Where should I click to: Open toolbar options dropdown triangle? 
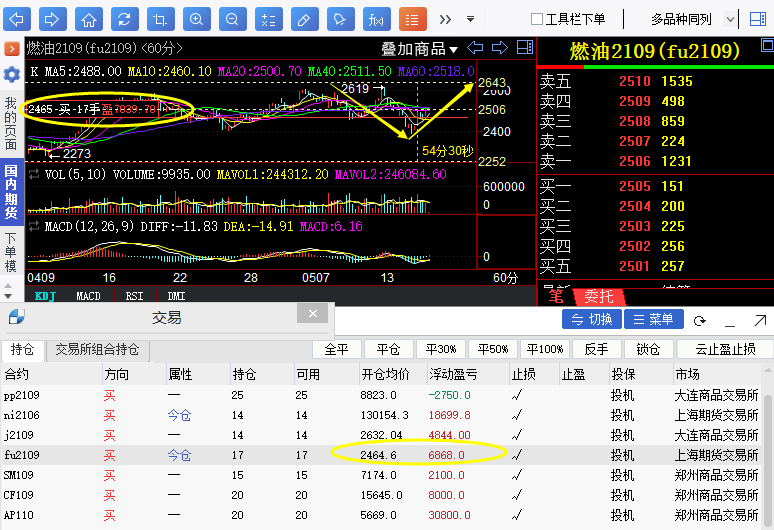pyautogui.click(x=470, y=19)
